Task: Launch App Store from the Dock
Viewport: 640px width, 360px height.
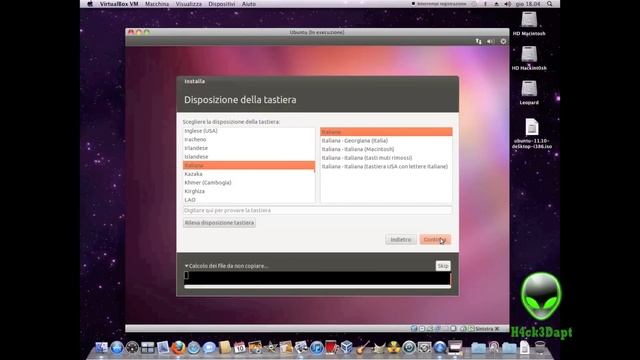Action: [117, 347]
